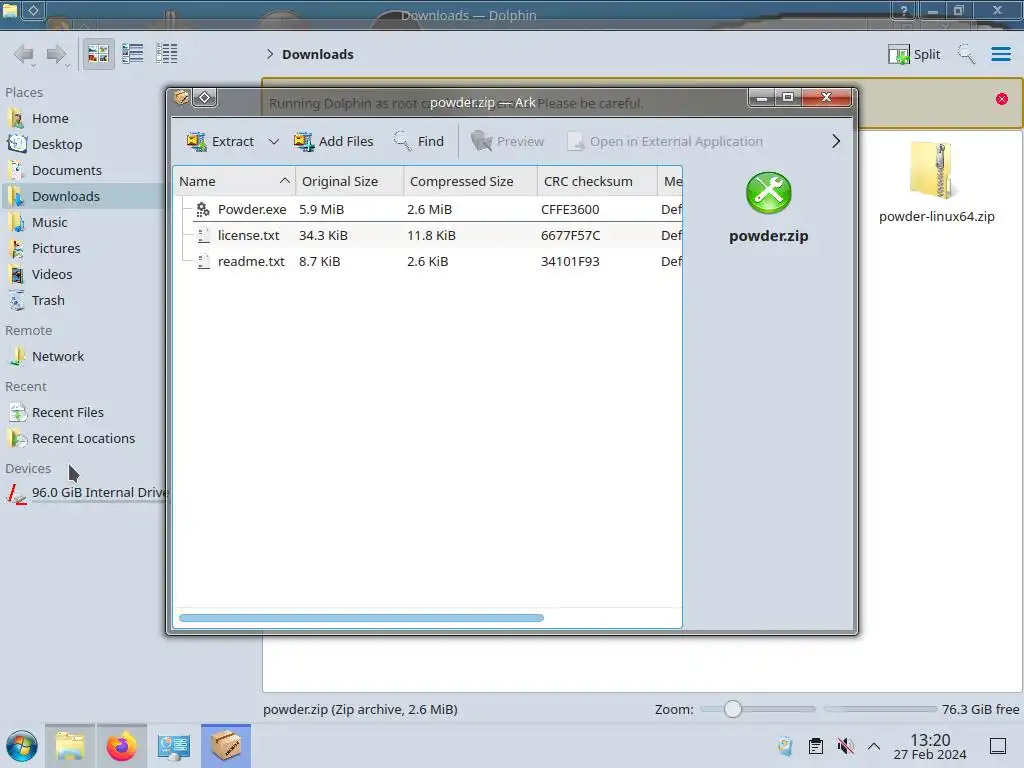
Task: Go forward in Dolphin navigation
Action: pos(57,54)
